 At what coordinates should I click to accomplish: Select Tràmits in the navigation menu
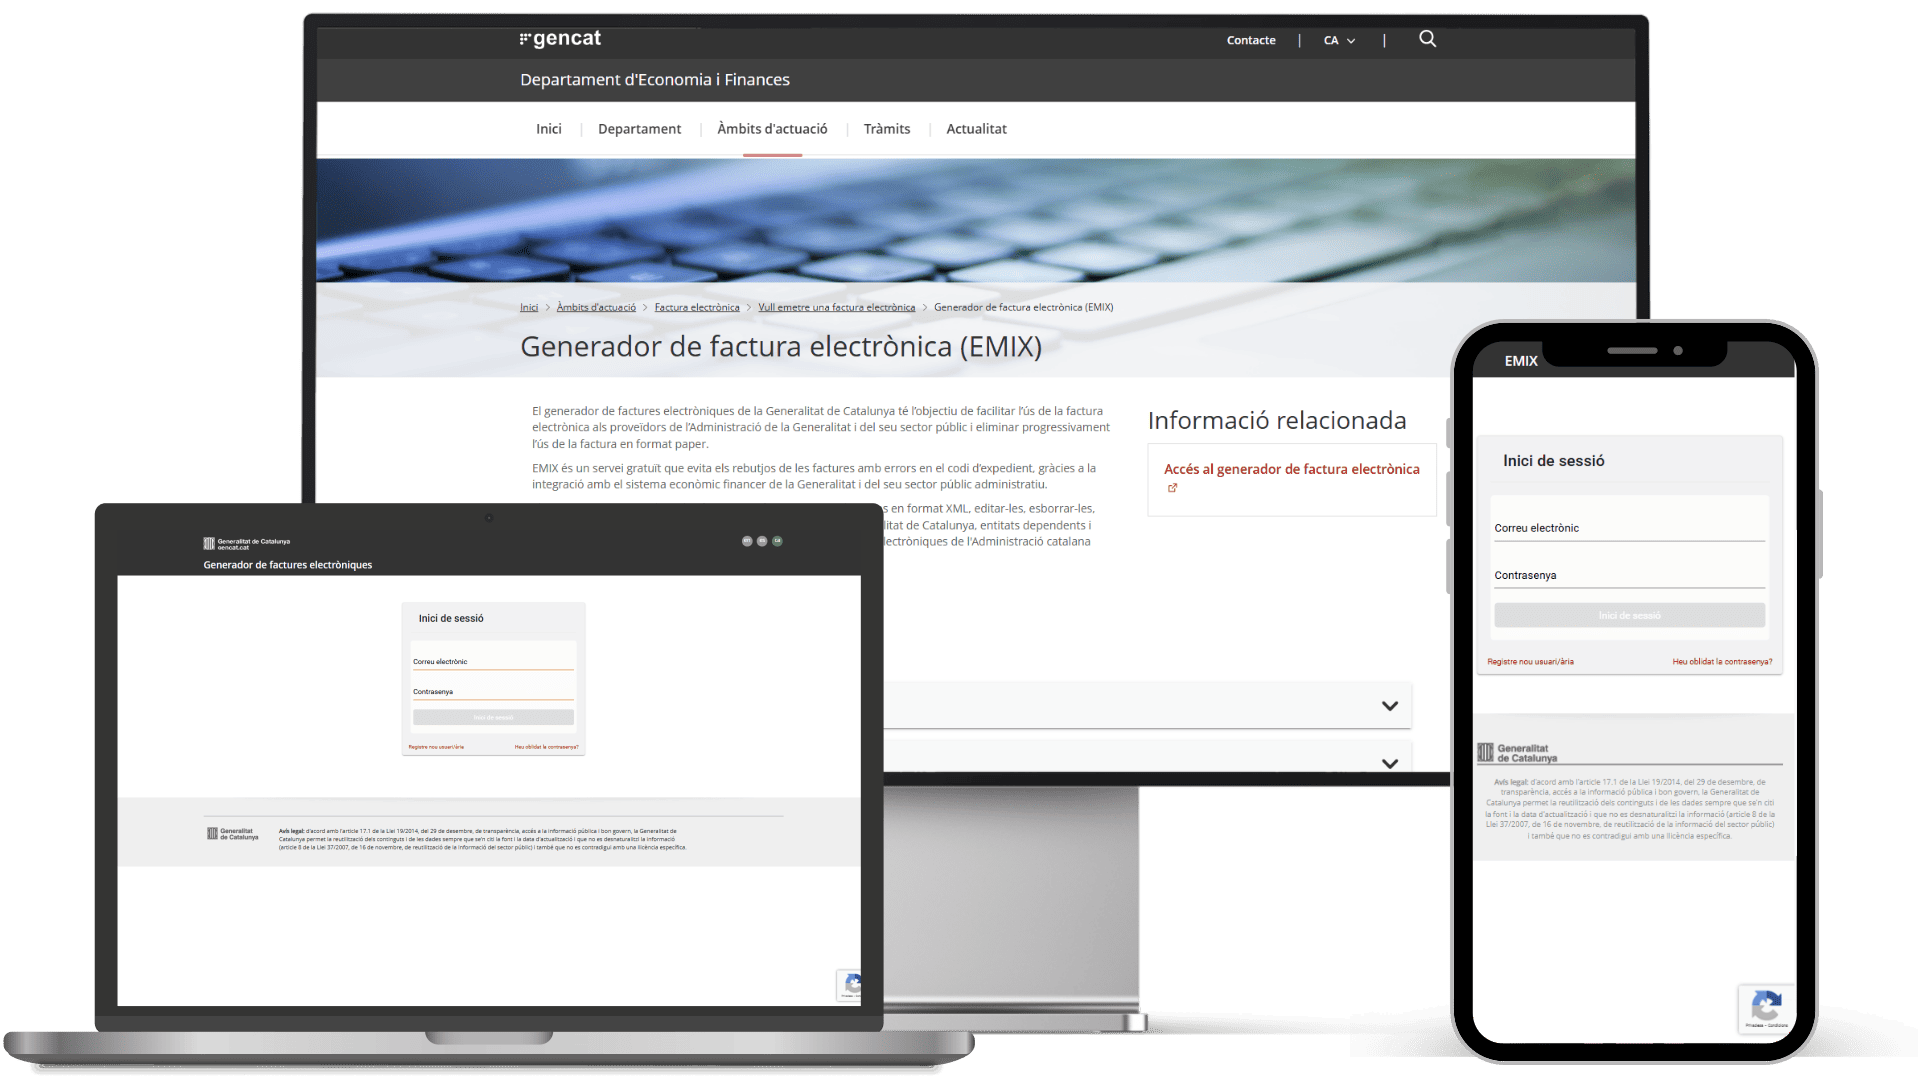pos(886,129)
